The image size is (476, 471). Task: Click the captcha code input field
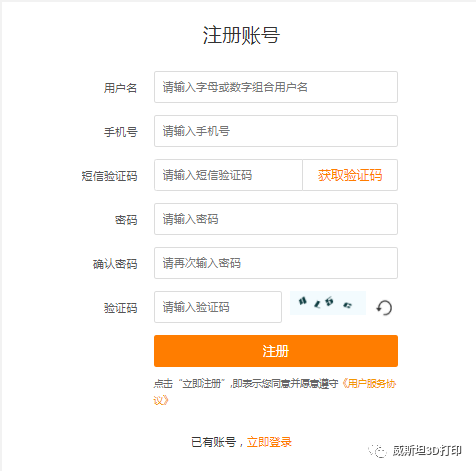tap(218, 307)
